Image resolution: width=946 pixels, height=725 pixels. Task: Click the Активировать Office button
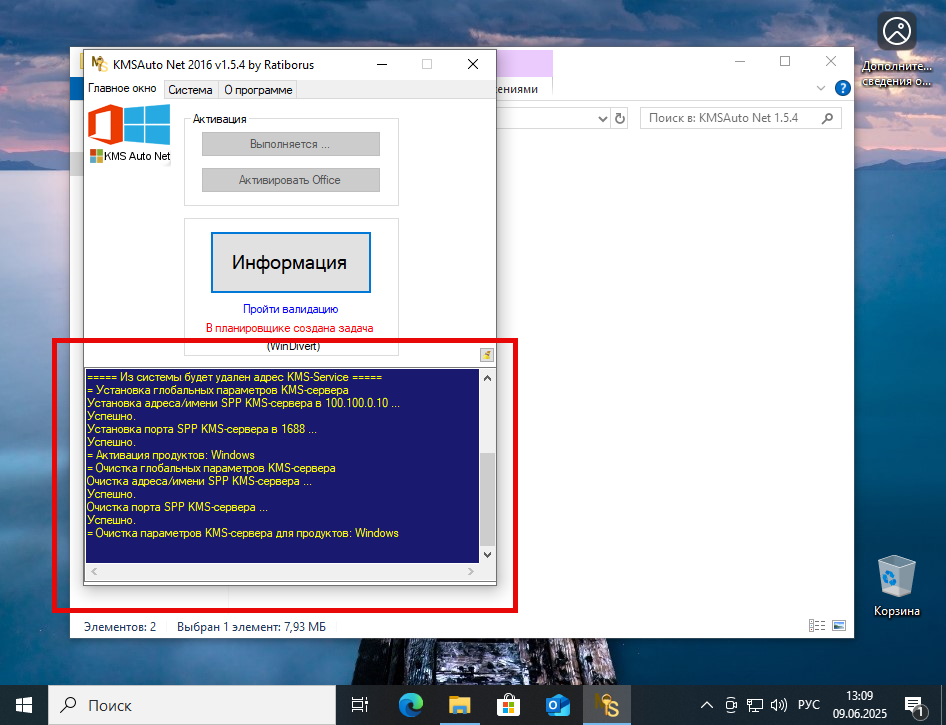(290, 180)
